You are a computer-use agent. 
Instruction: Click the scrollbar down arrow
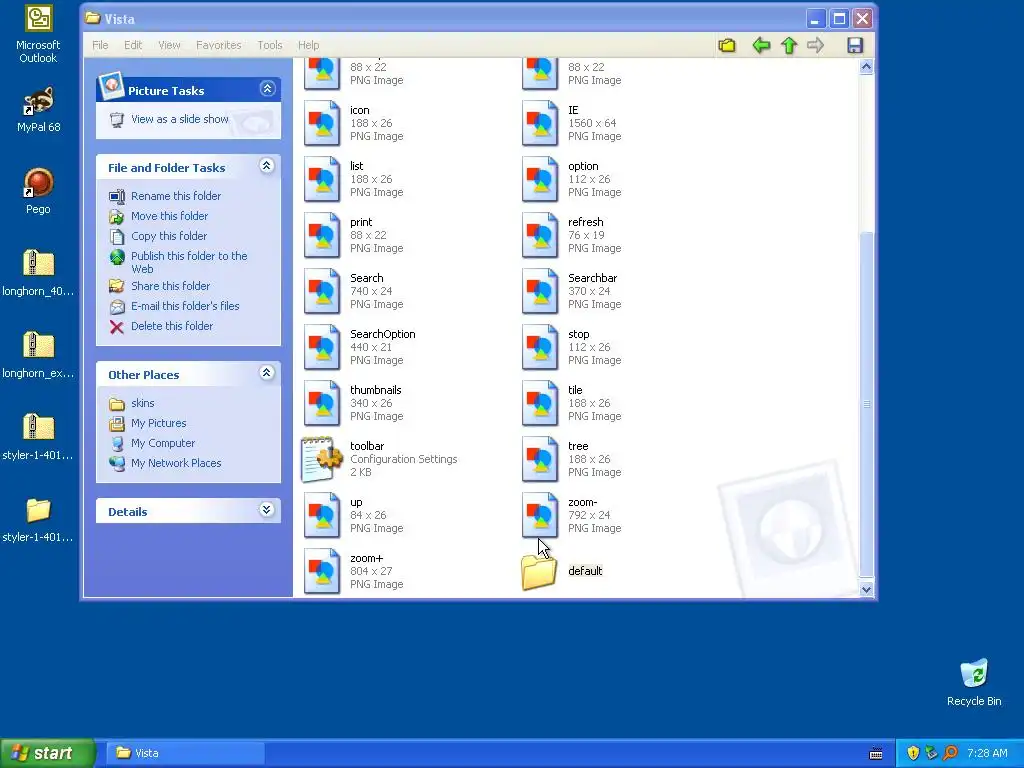(866, 589)
